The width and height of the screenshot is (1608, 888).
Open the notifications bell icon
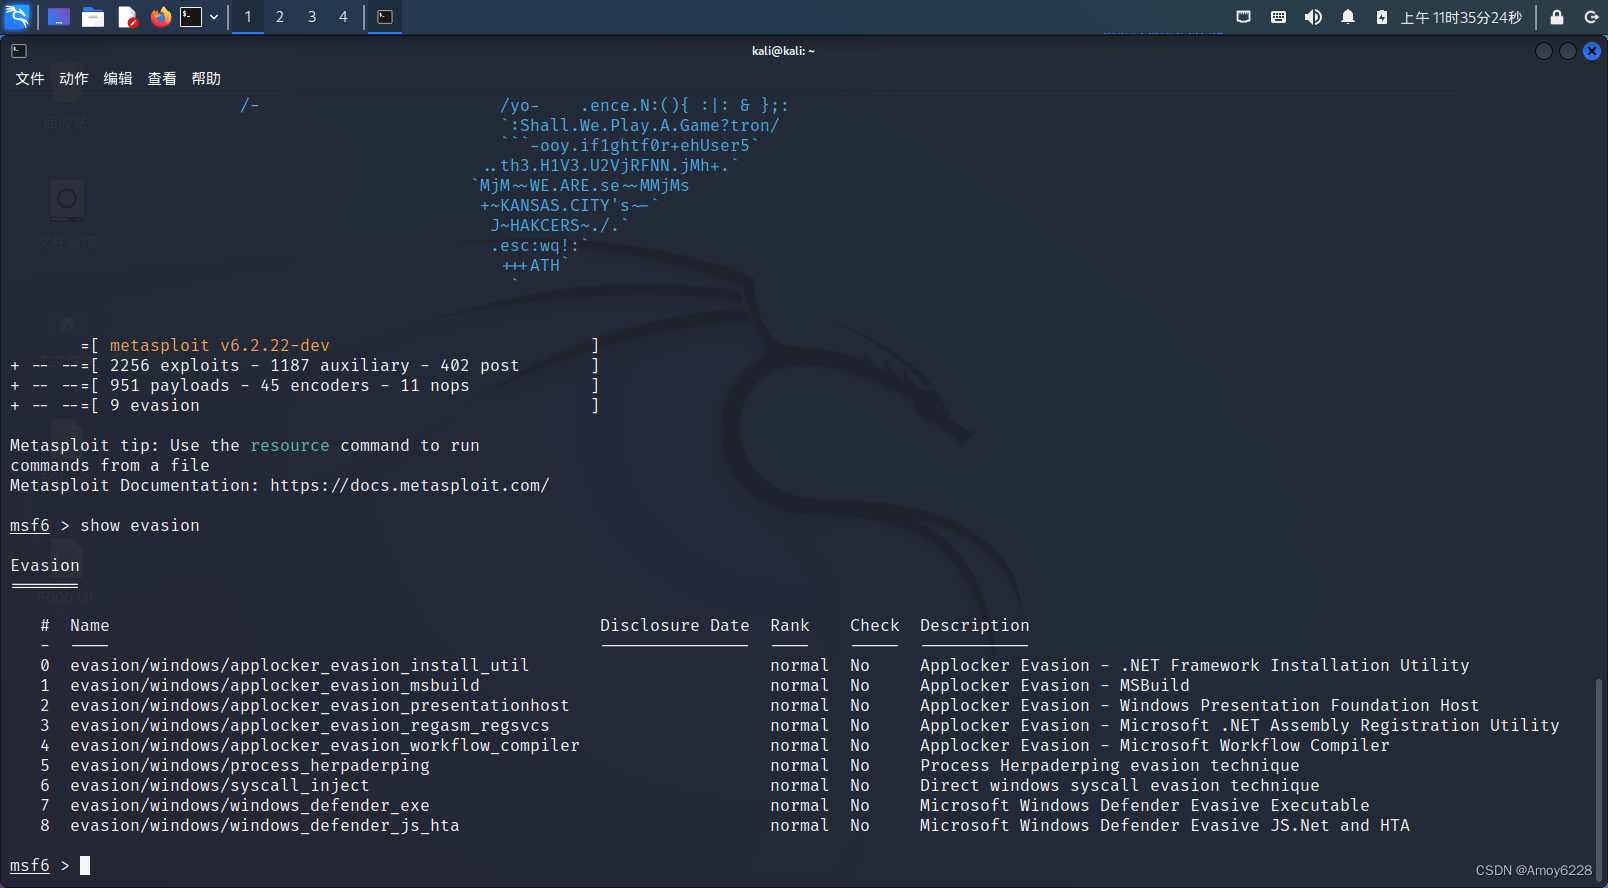click(x=1348, y=17)
